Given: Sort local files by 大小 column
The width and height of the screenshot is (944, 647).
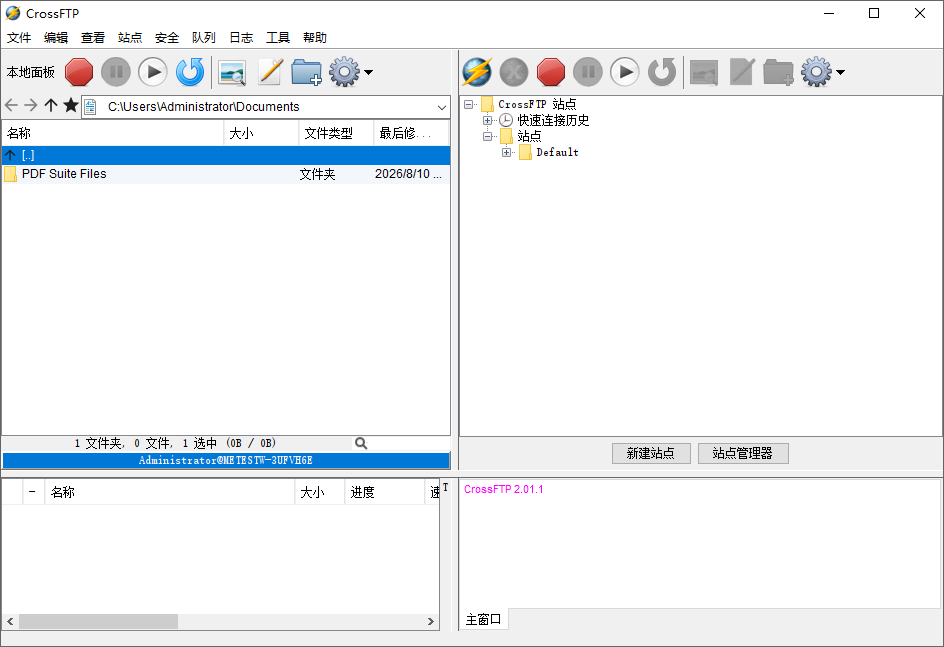Looking at the screenshot, I should click(261, 133).
